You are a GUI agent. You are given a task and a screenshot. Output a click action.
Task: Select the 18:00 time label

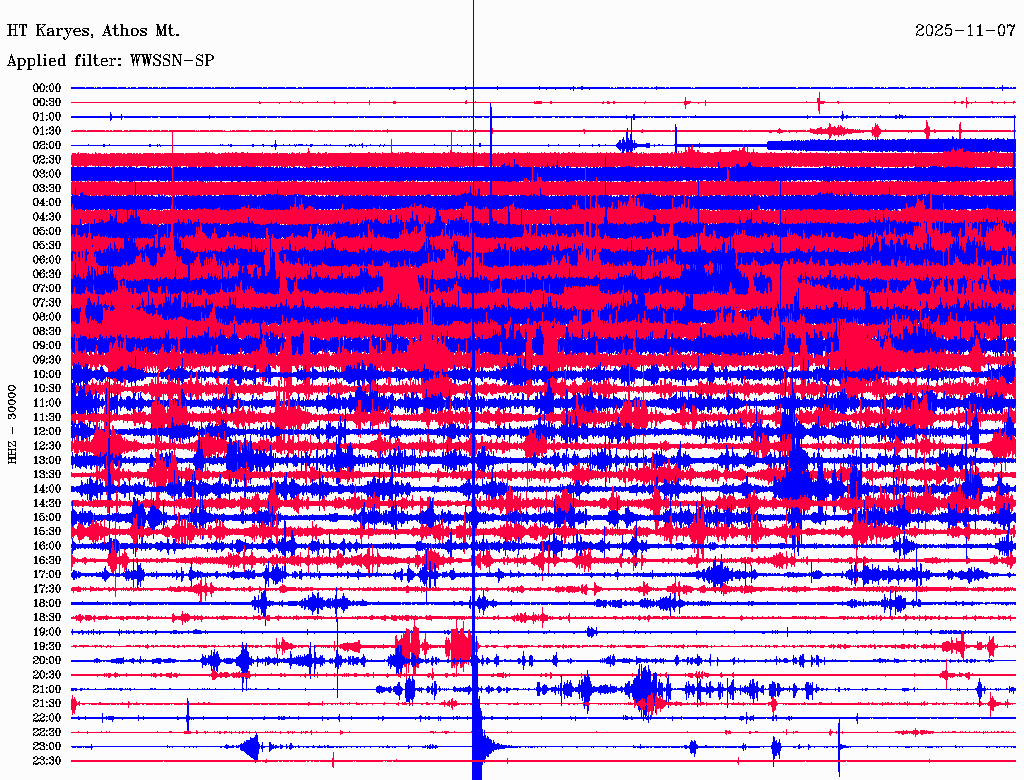47,604
